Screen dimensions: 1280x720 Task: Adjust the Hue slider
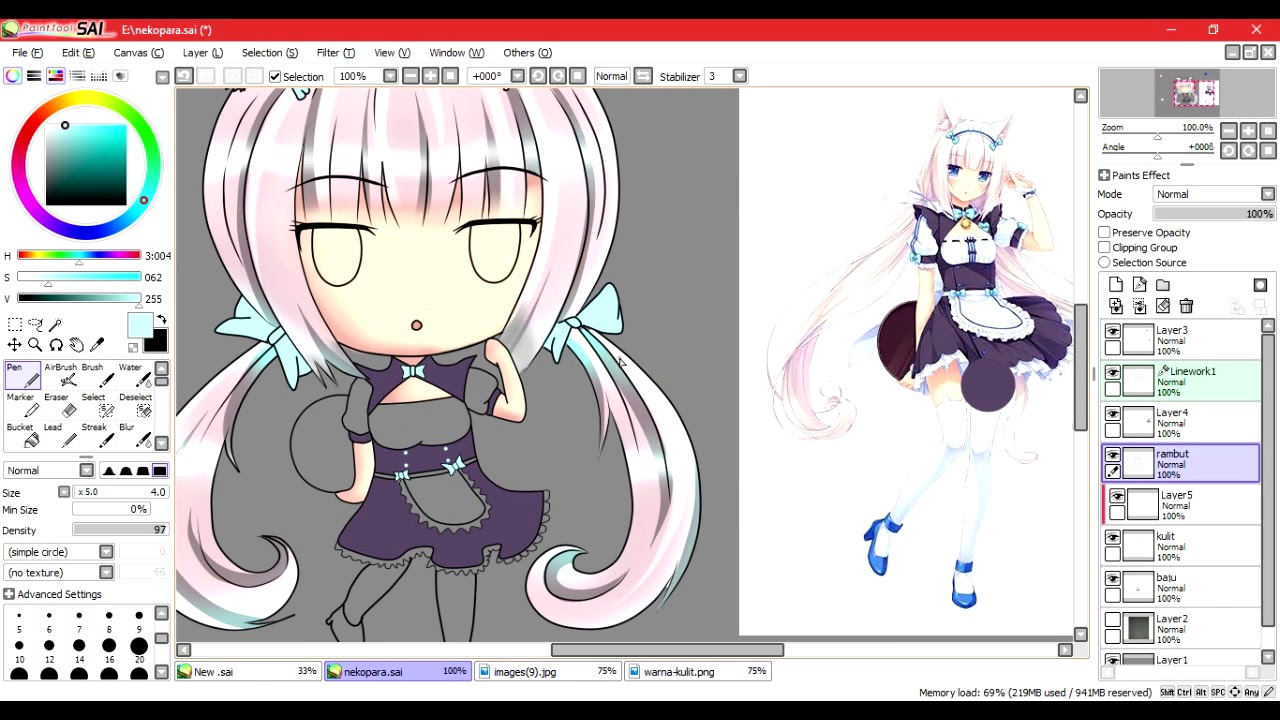tap(79, 256)
